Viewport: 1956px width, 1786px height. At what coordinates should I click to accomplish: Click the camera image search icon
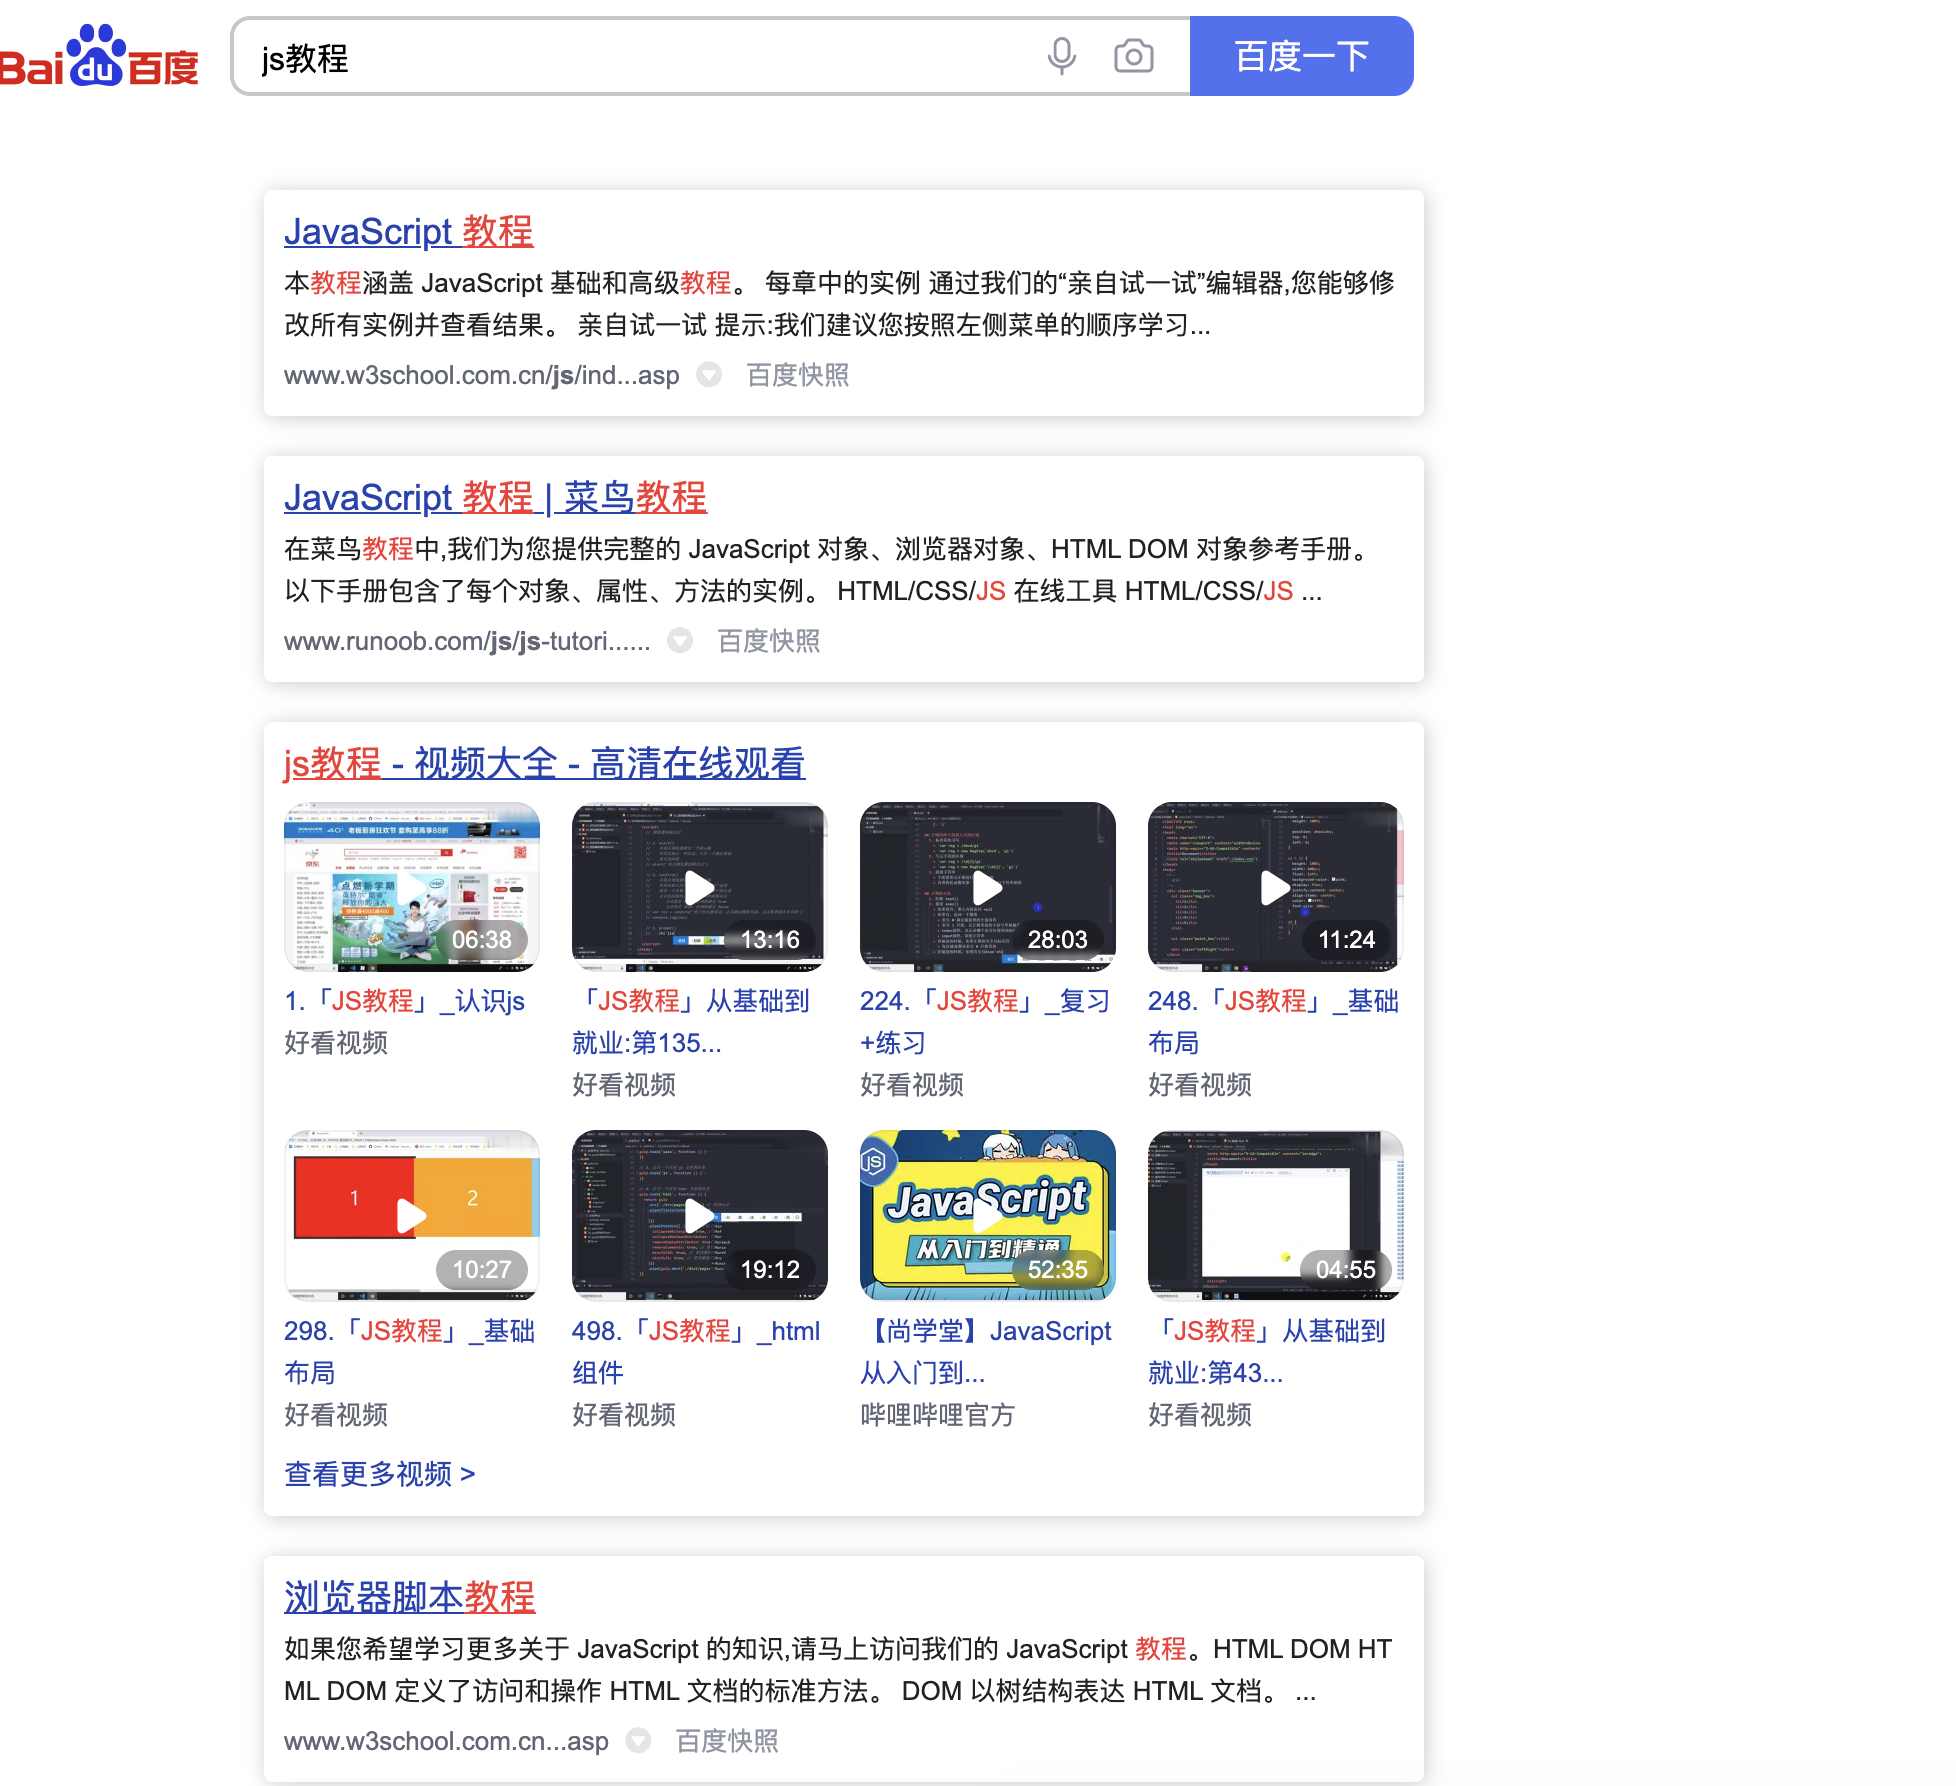coord(1133,56)
